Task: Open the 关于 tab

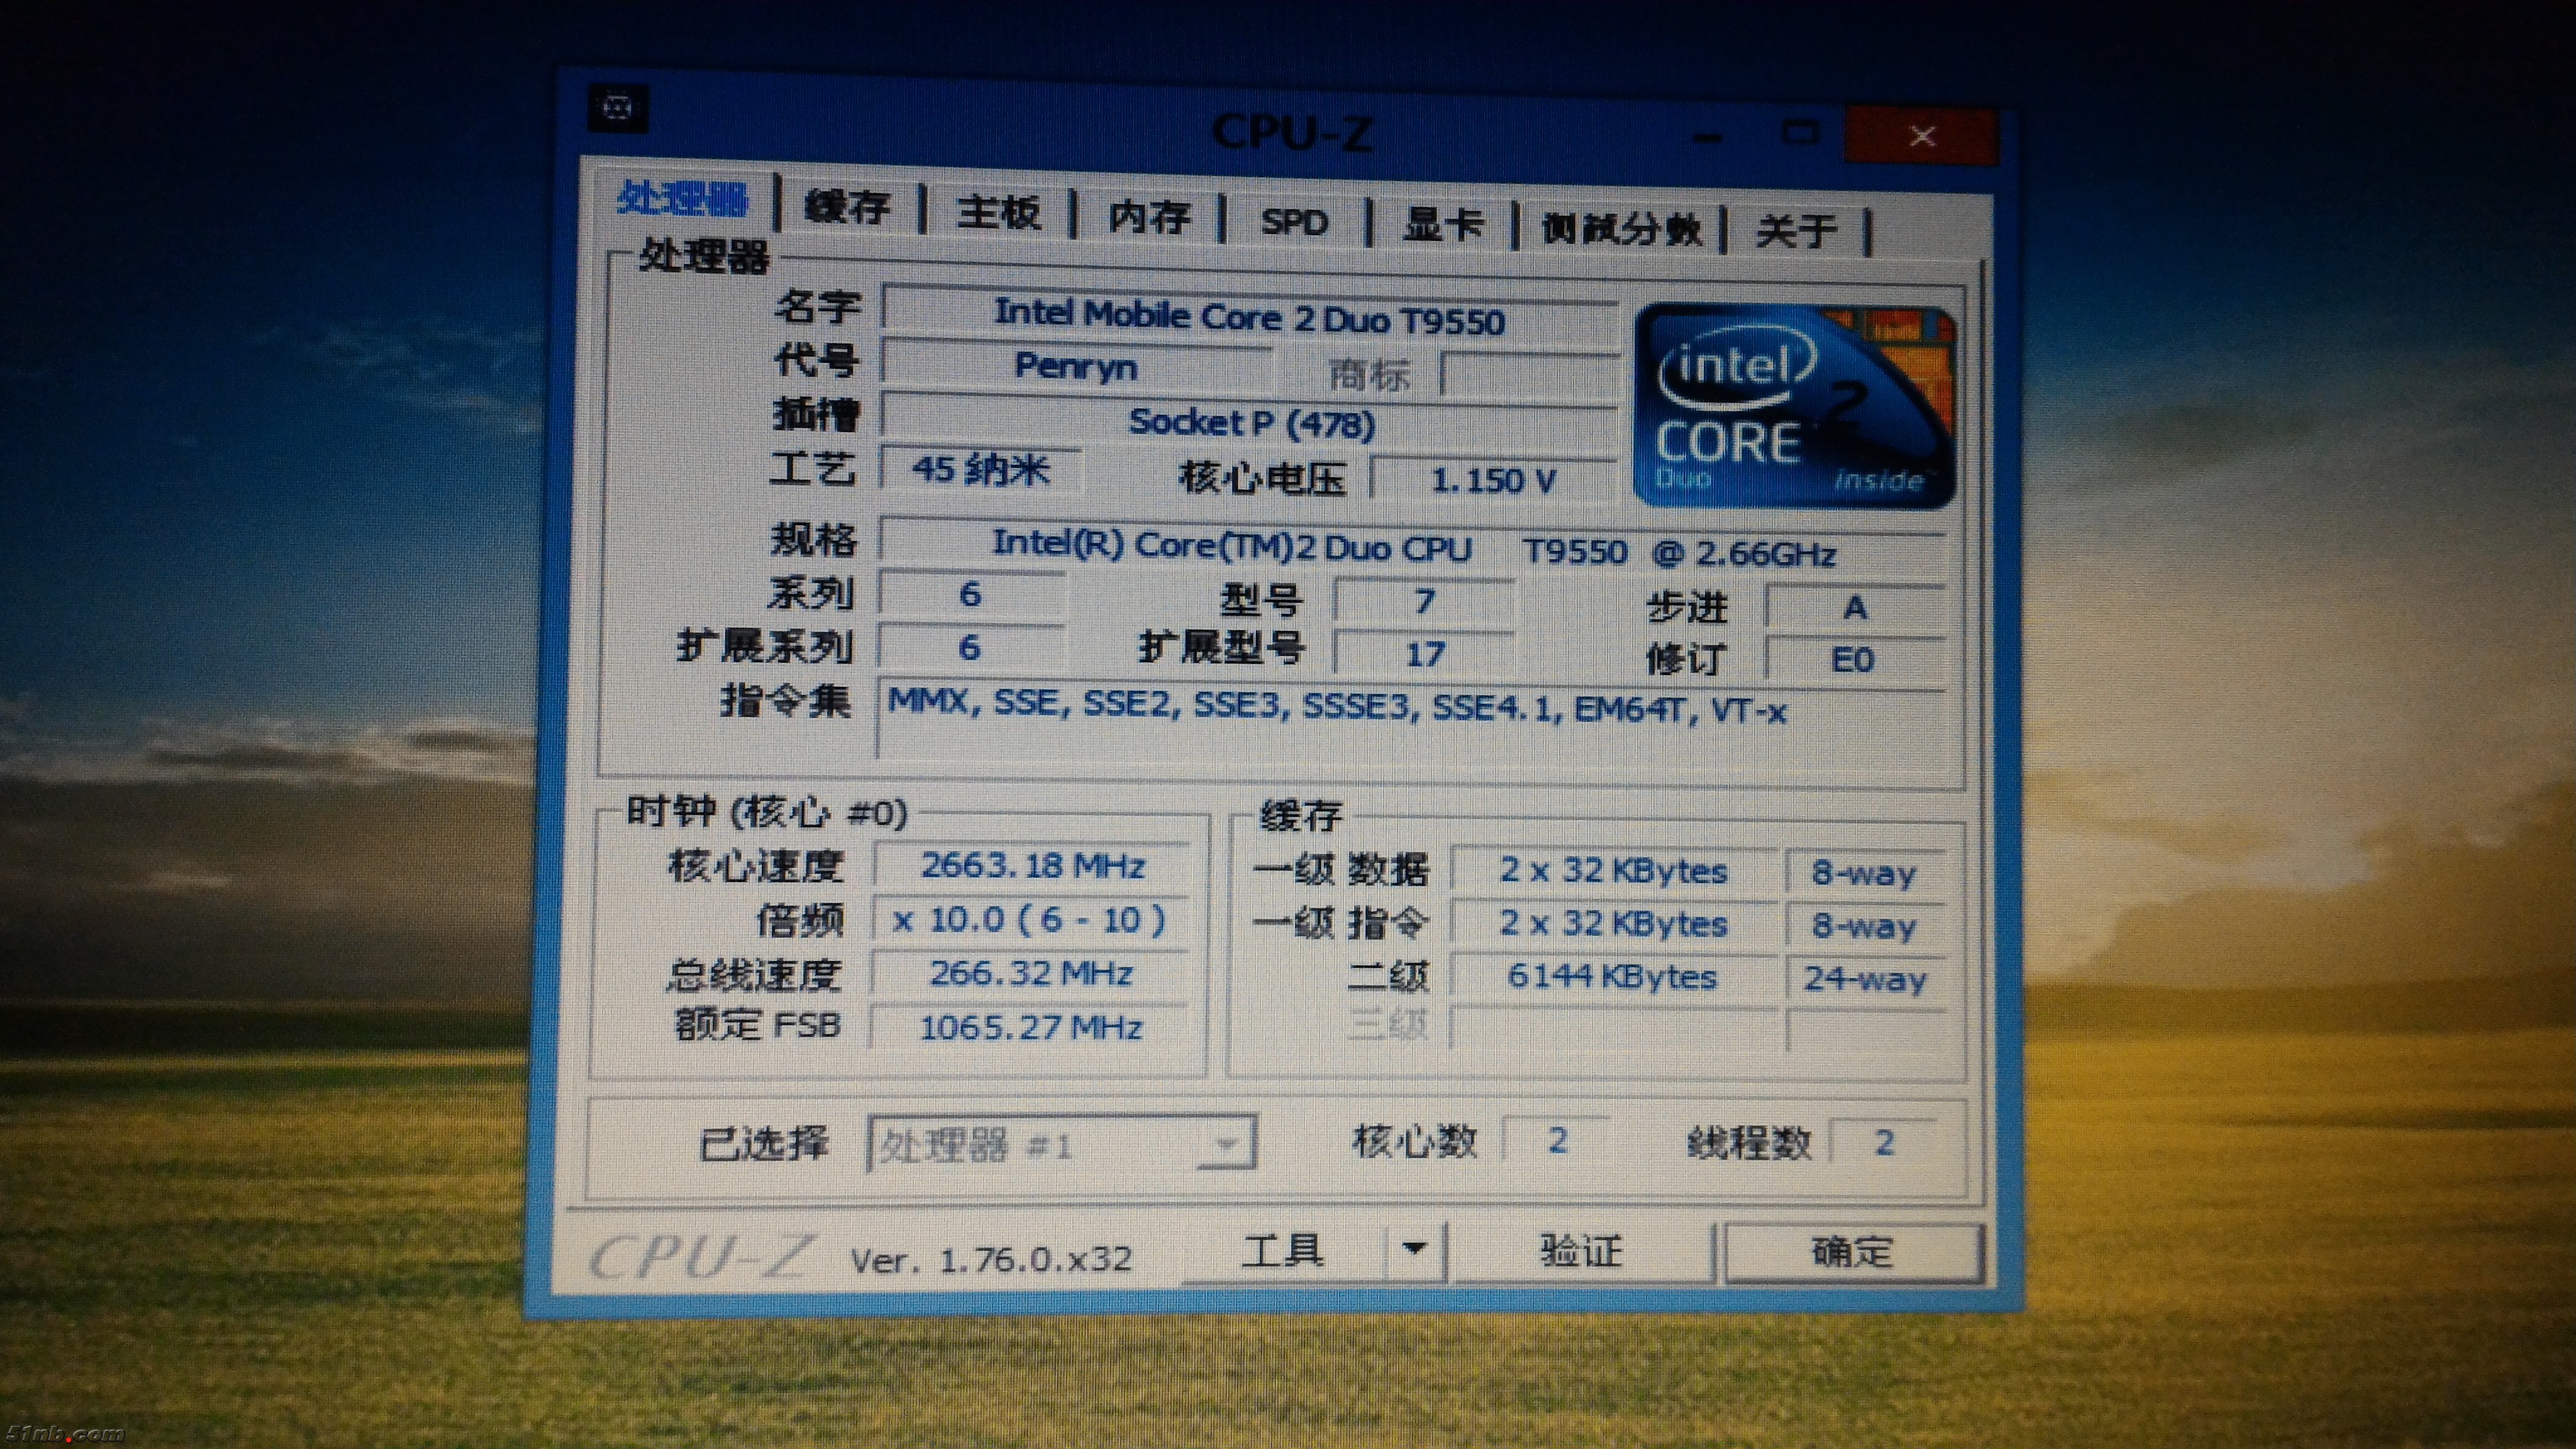Action: coord(1796,231)
